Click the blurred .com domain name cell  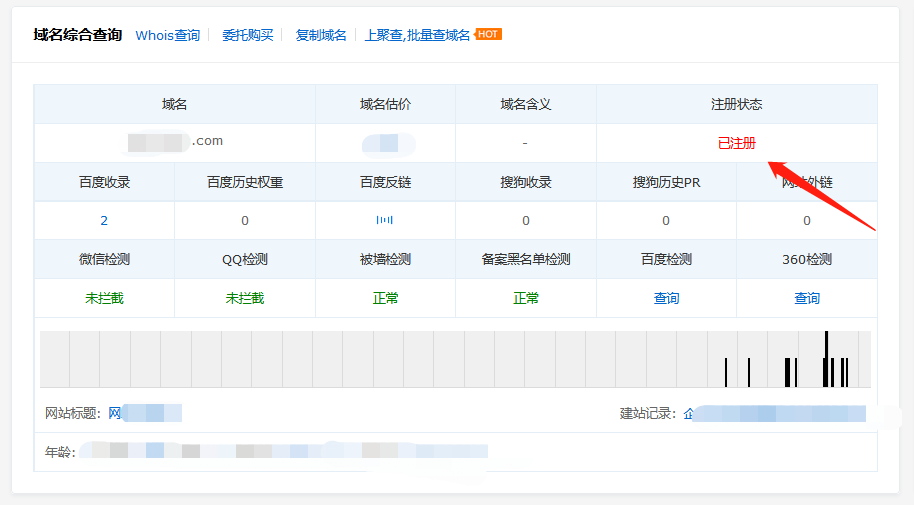click(x=175, y=142)
